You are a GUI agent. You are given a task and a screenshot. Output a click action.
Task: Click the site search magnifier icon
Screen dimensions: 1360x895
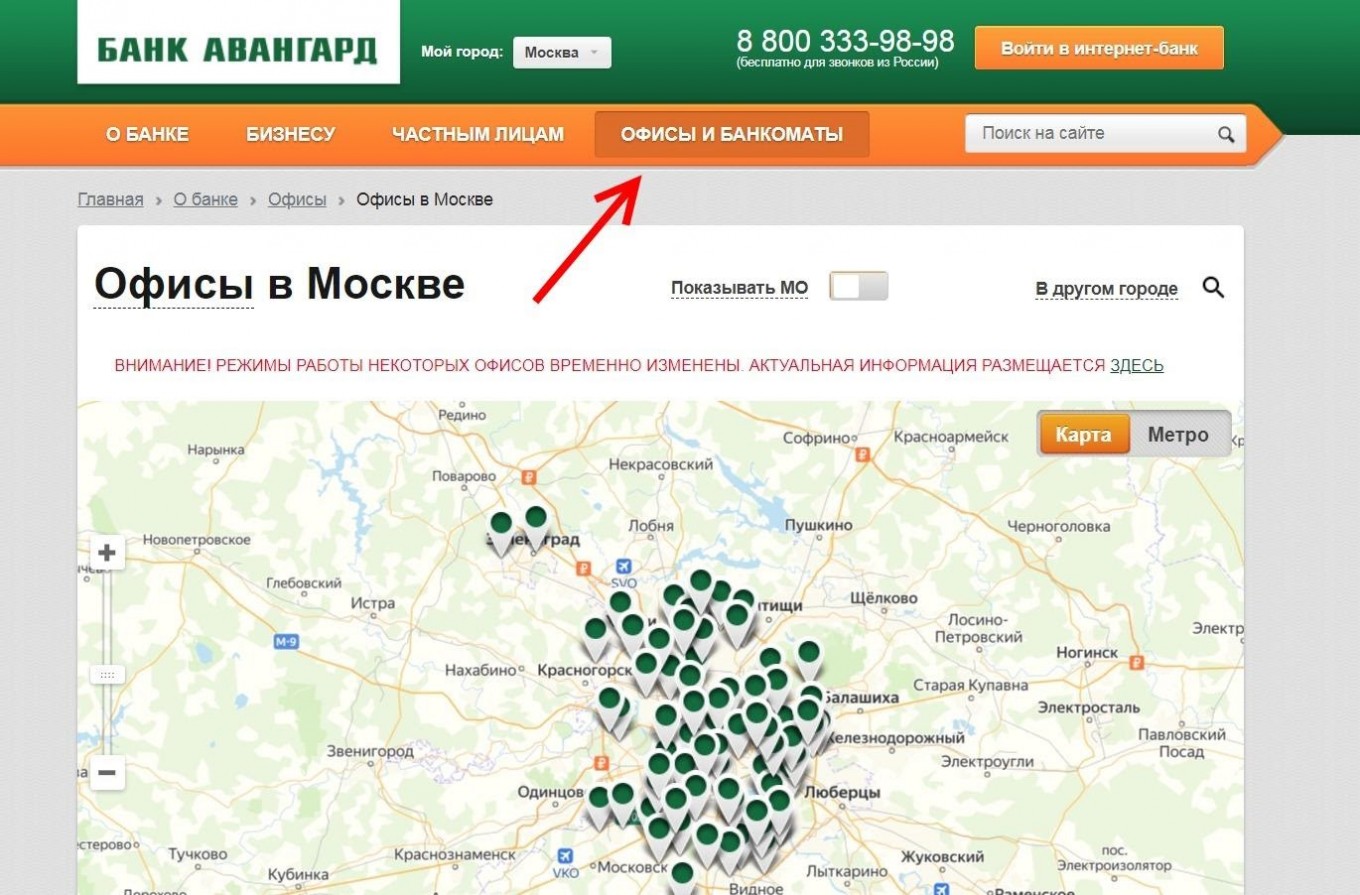(x=1226, y=135)
